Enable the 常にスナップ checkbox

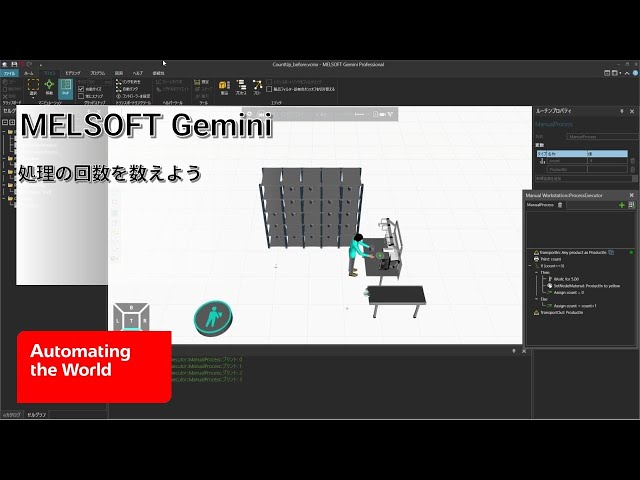[x=81, y=96]
